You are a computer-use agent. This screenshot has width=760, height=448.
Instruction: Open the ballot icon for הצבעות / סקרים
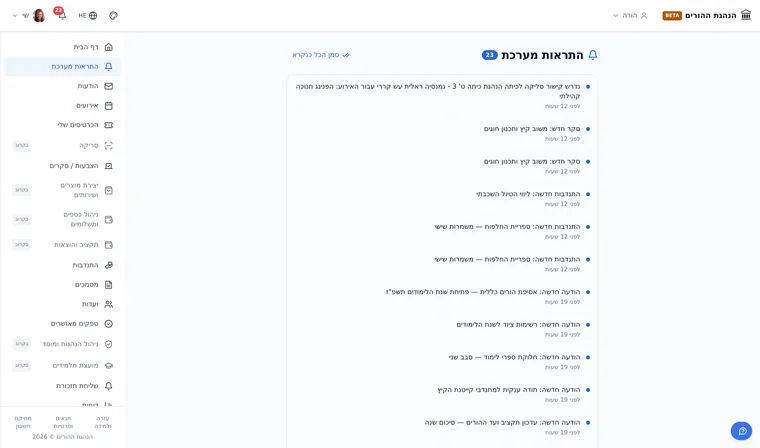click(109, 166)
